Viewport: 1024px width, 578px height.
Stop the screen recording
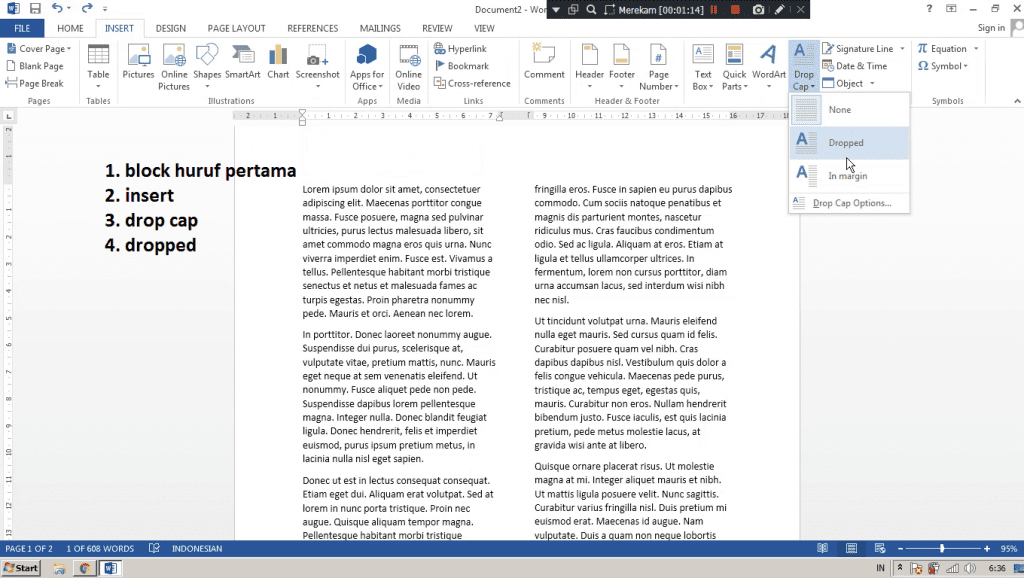pyautogui.click(x=735, y=10)
